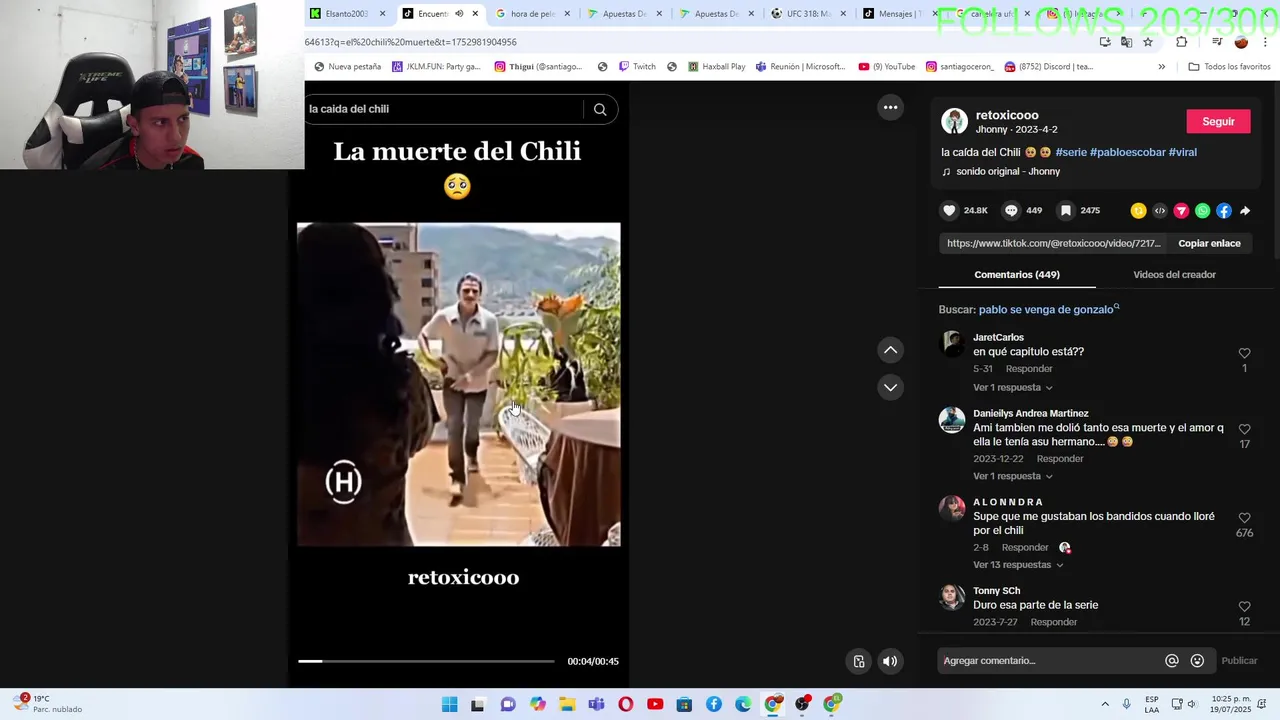The width and height of the screenshot is (1280, 720).
Task: Save video with the bookmark icon
Action: (1066, 210)
